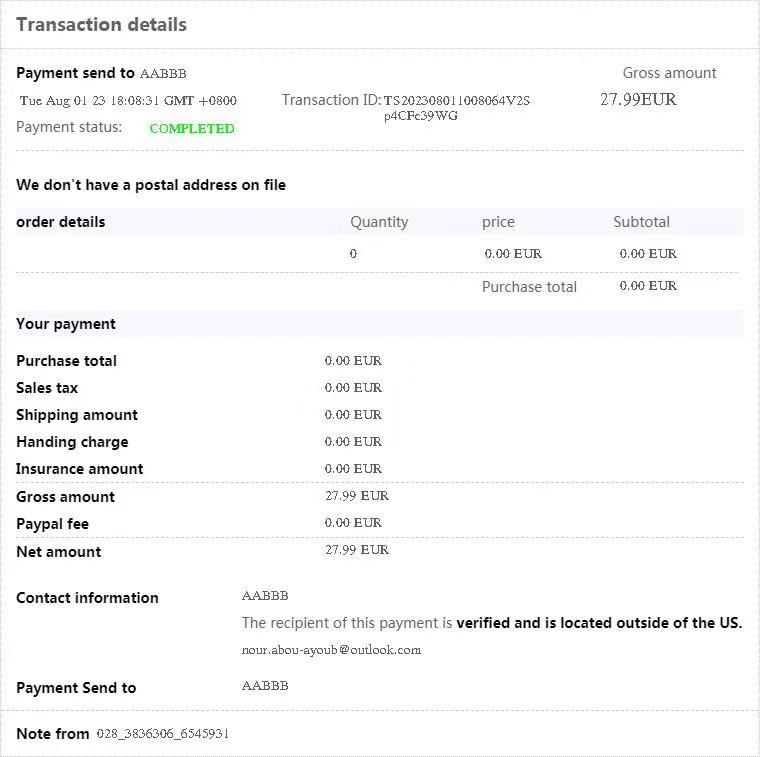Click the Your payment section header
Screen dimensions: 760x757
click(66, 324)
